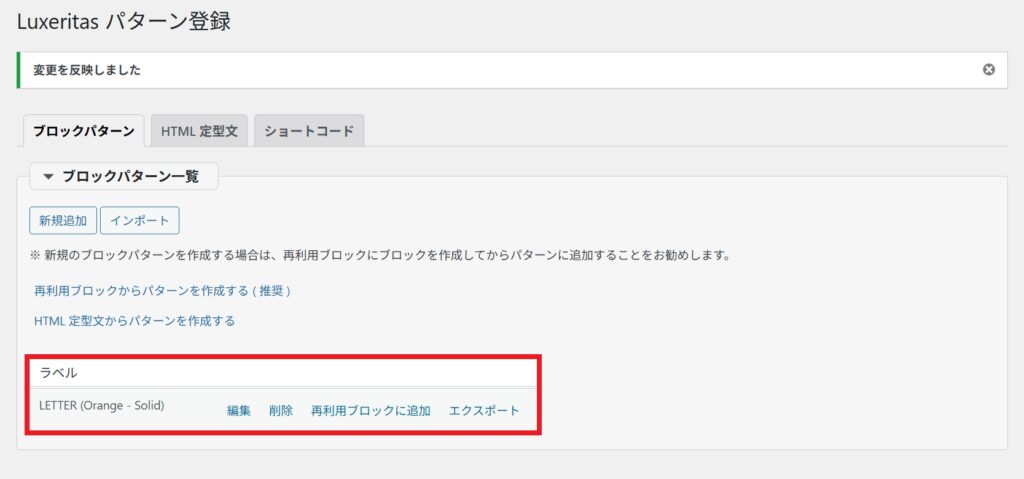Open HTML 定型文からパターンを作成する link
Viewport: 1024px width, 479px height.
click(135, 321)
